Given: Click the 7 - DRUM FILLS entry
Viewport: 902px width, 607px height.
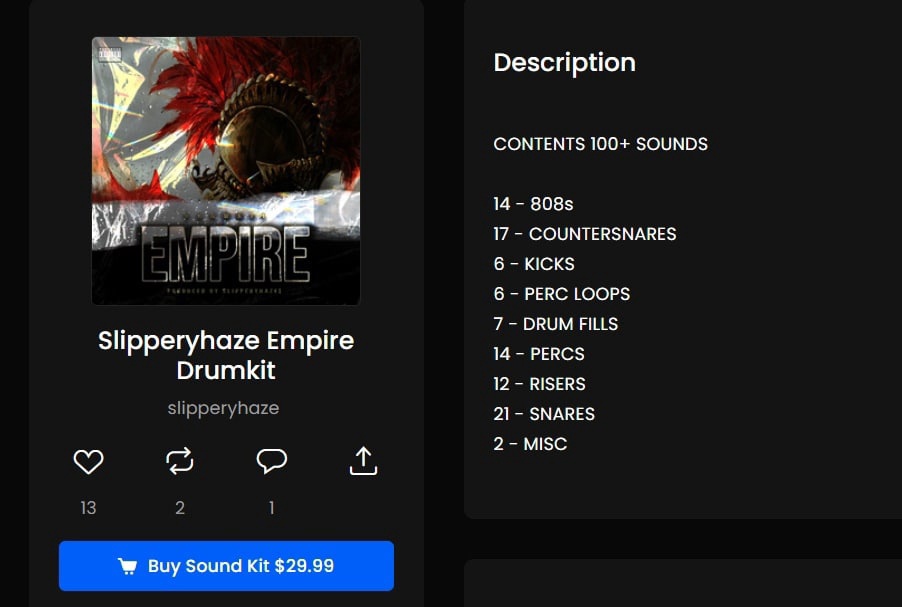Looking at the screenshot, I should (556, 323).
